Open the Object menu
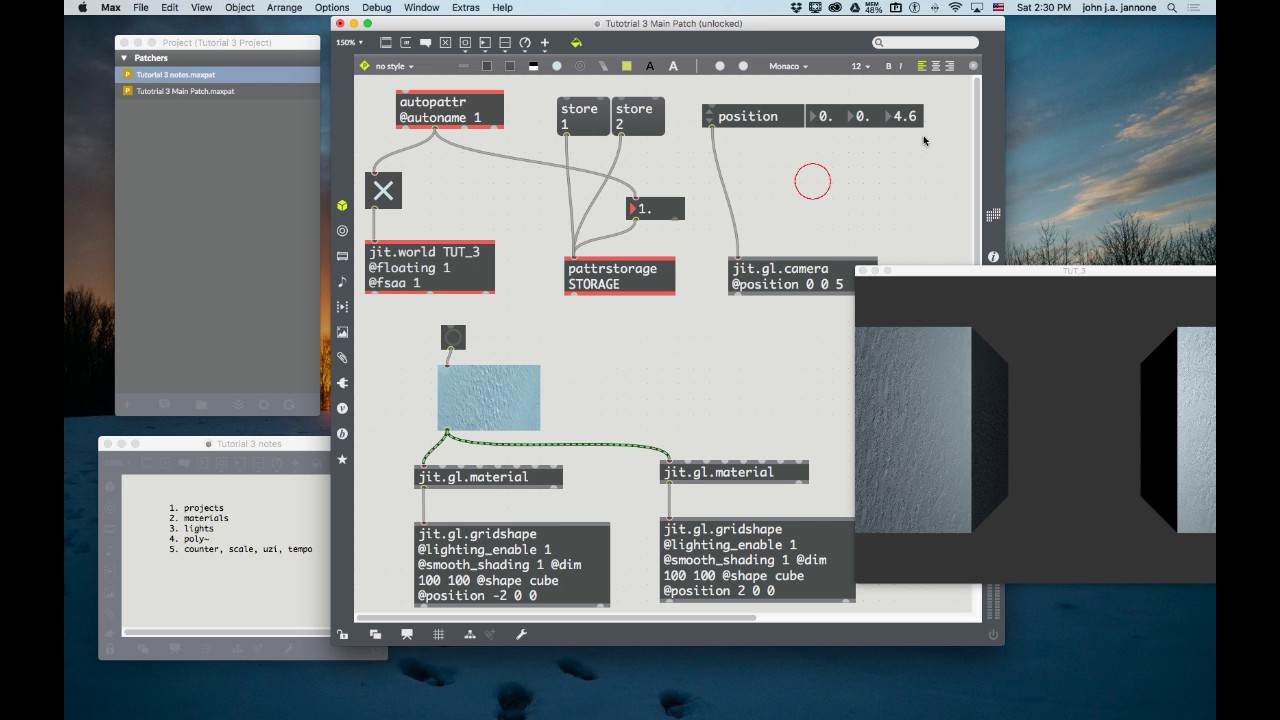 point(240,7)
